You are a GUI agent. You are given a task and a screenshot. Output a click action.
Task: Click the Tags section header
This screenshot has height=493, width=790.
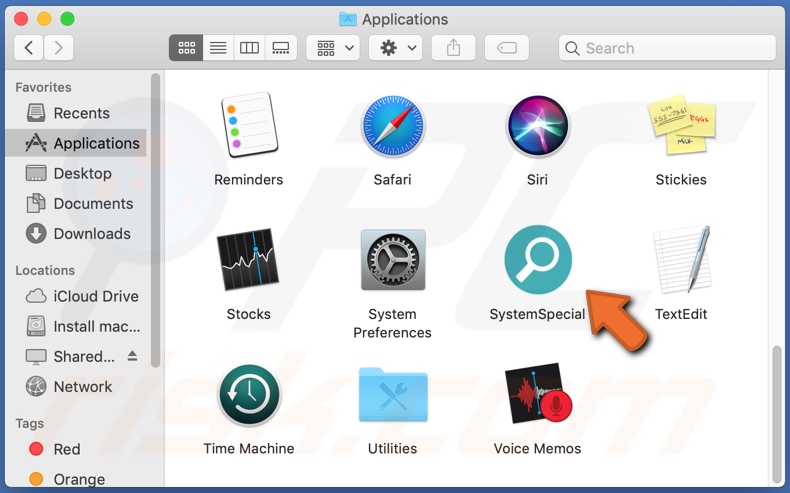point(29,424)
